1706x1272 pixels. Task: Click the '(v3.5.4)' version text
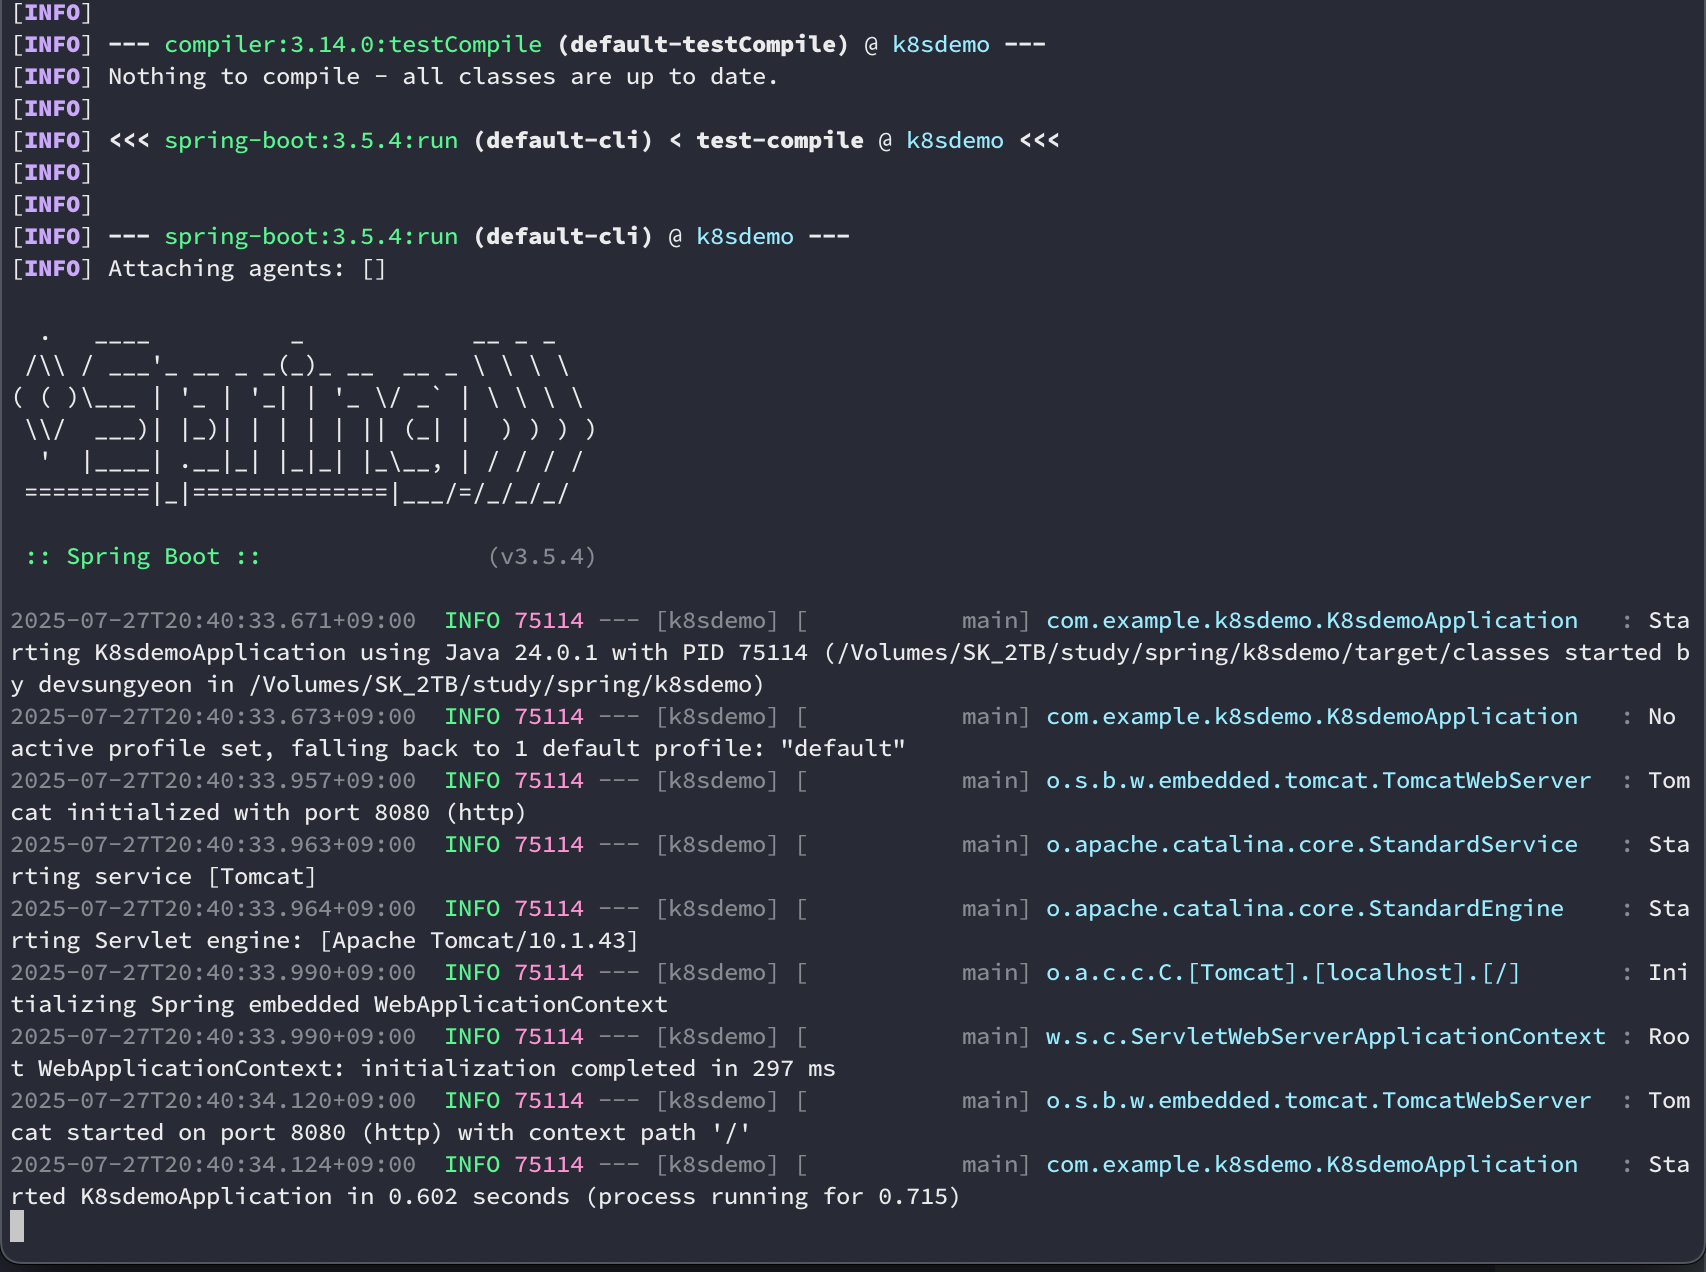(542, 557)
